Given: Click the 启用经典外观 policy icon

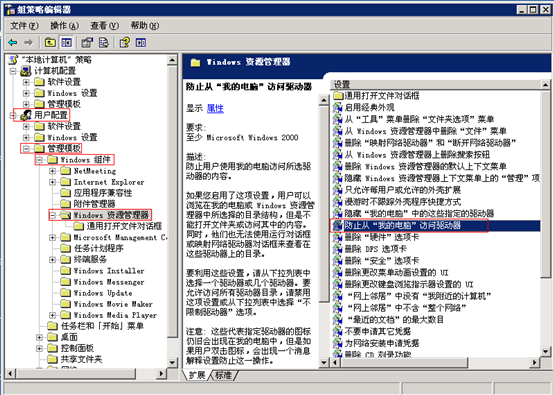Looking at the screenshot, I should 338,107.
